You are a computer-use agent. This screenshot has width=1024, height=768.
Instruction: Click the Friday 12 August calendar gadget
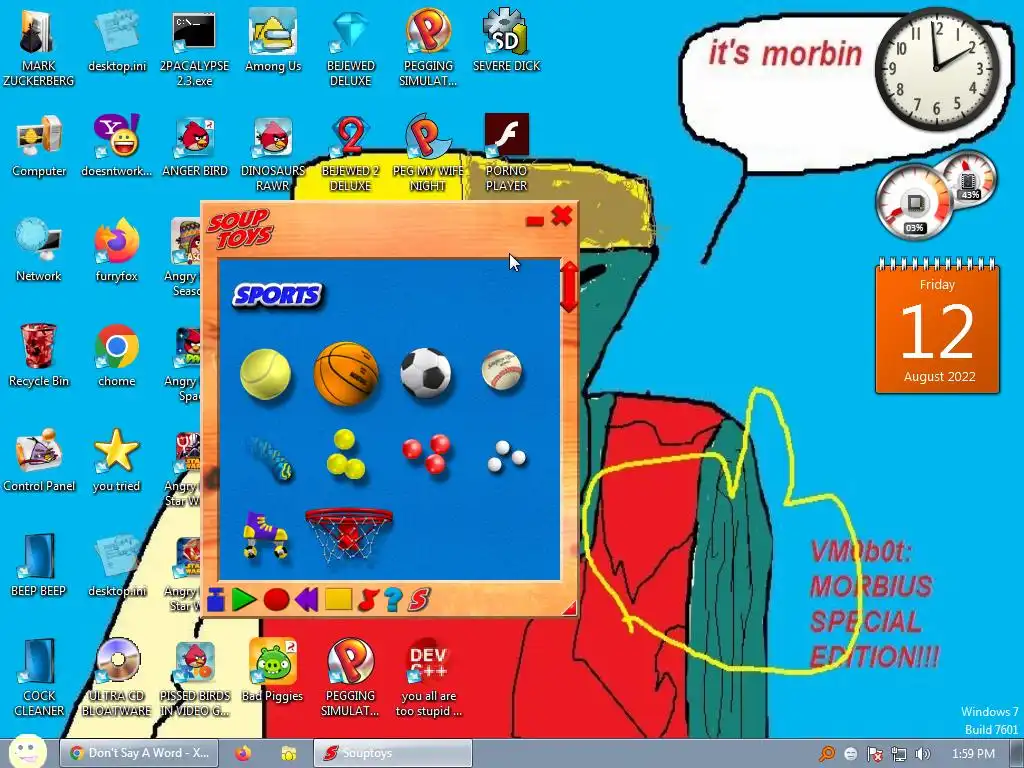tap(937, 327)
